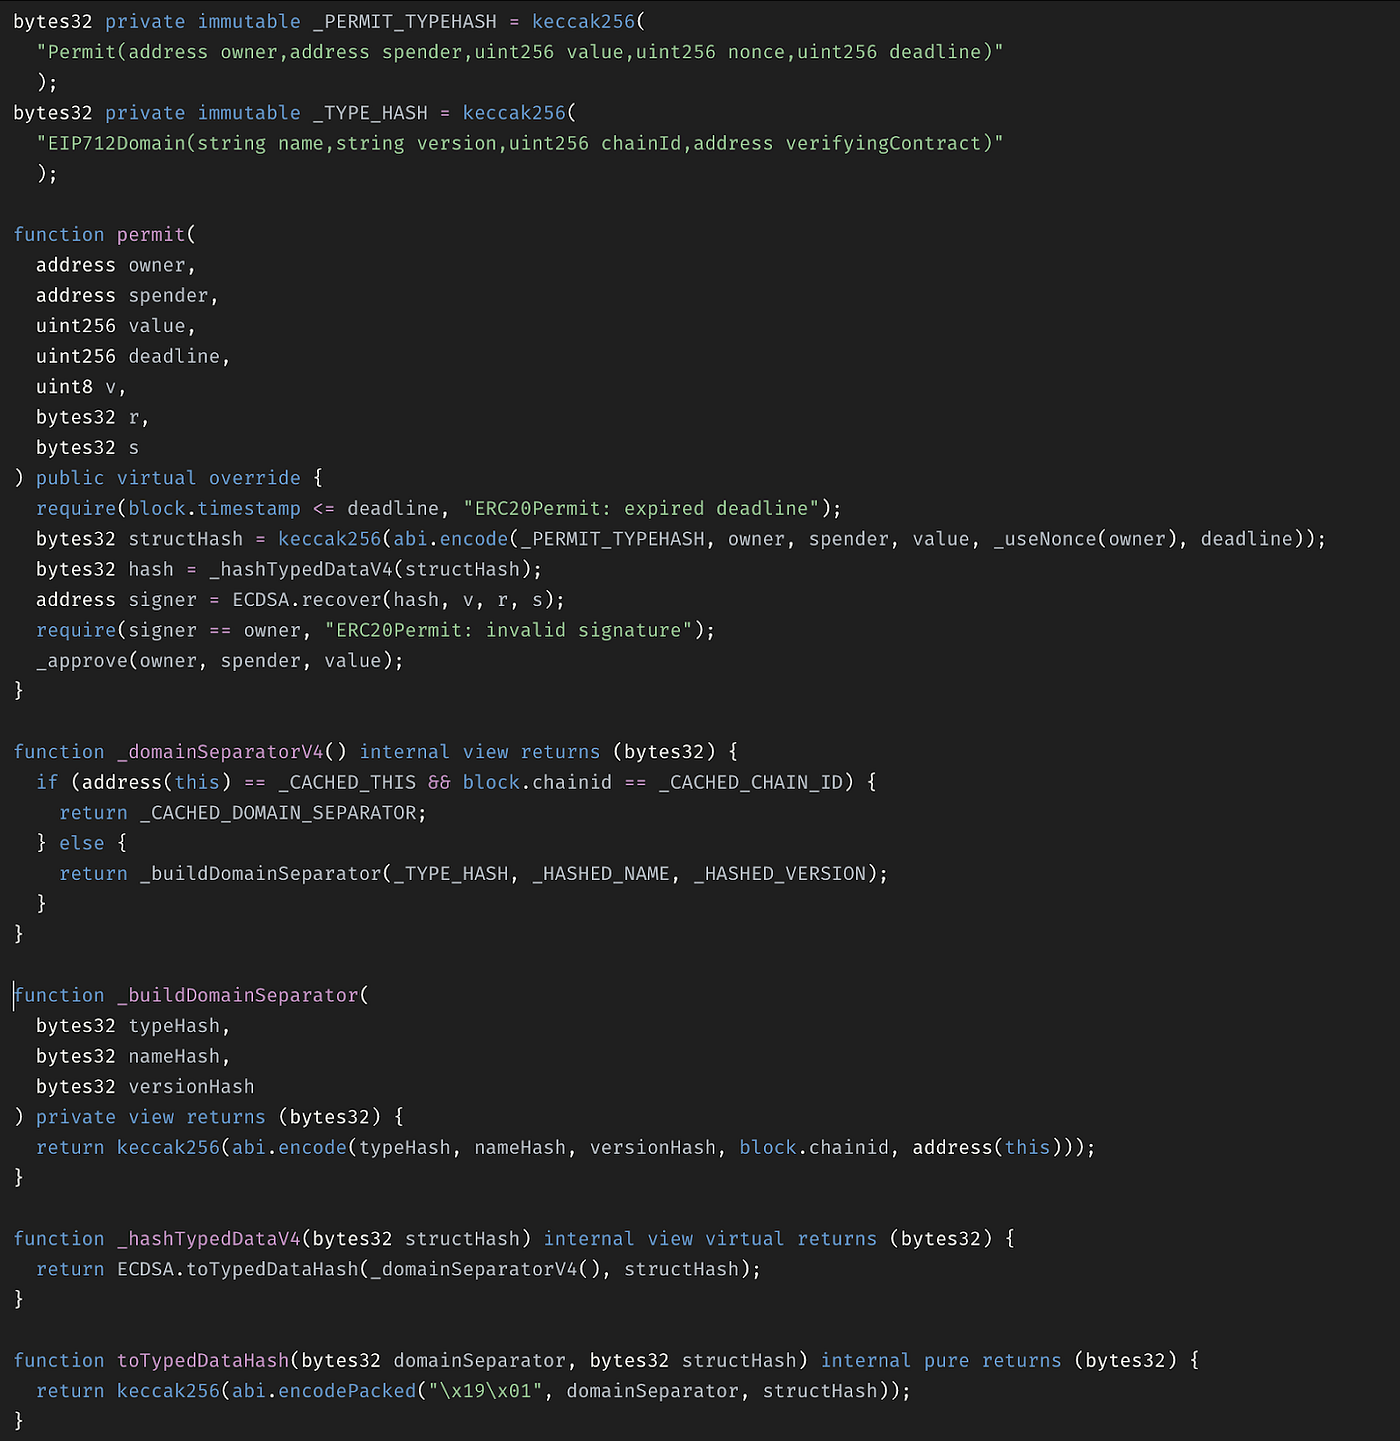Click 'public virtual override' modifiers line

pyautogui.click(x=168, y=478)
